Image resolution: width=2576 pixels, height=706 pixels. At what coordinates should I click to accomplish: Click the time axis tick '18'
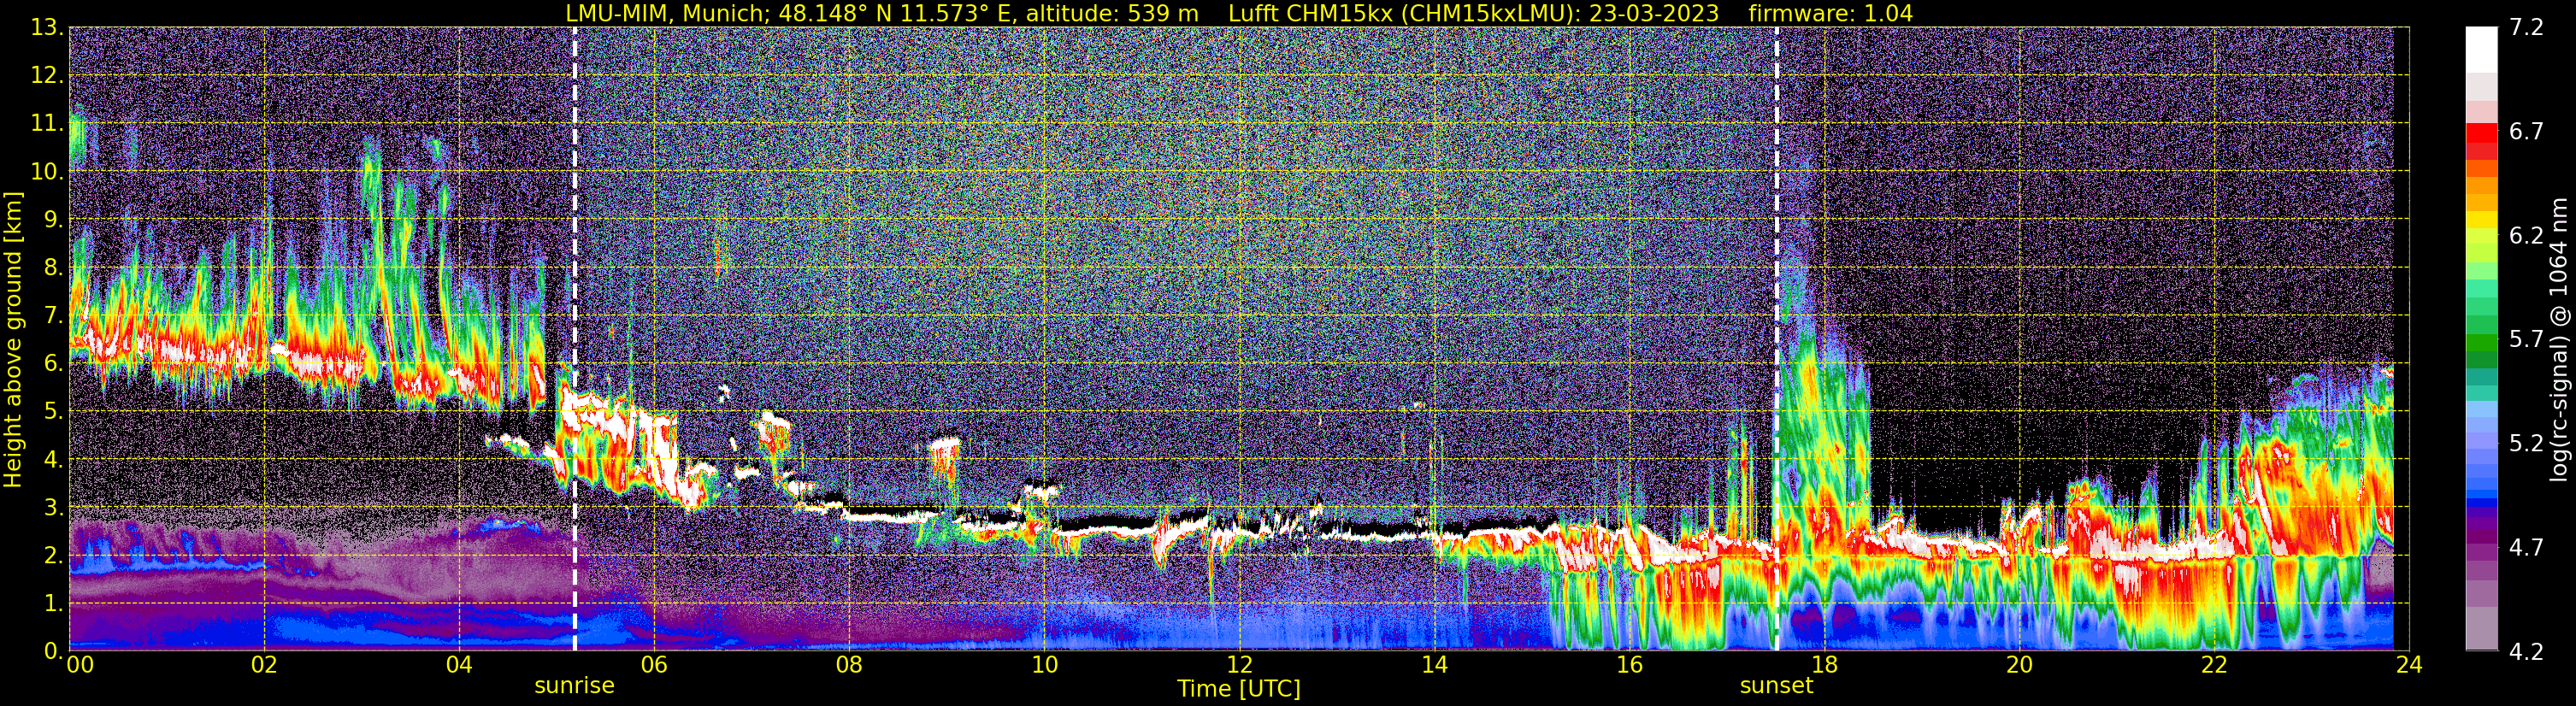[x=1824, y=665]
